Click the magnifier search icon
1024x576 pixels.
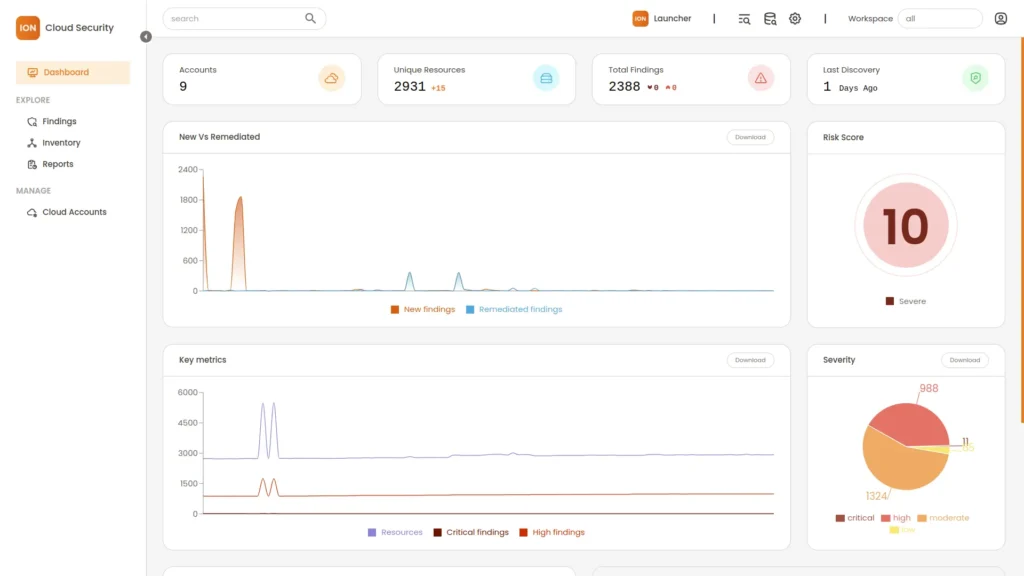tap(310, 18)
